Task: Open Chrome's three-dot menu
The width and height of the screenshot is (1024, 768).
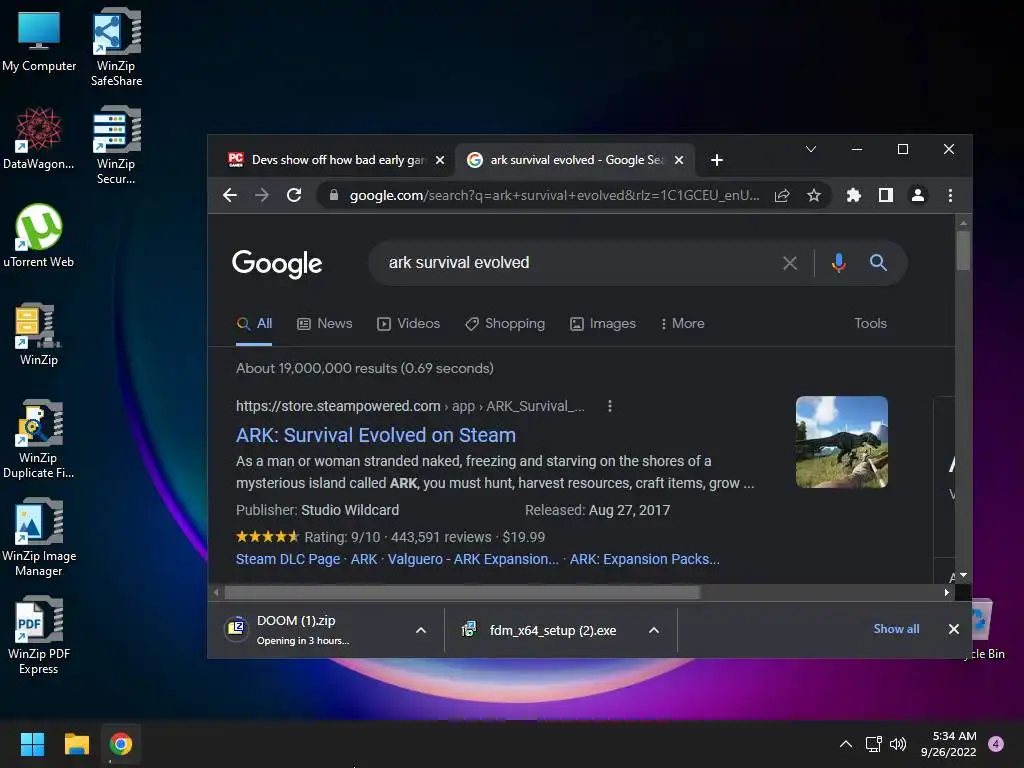Action: point(950,195)
